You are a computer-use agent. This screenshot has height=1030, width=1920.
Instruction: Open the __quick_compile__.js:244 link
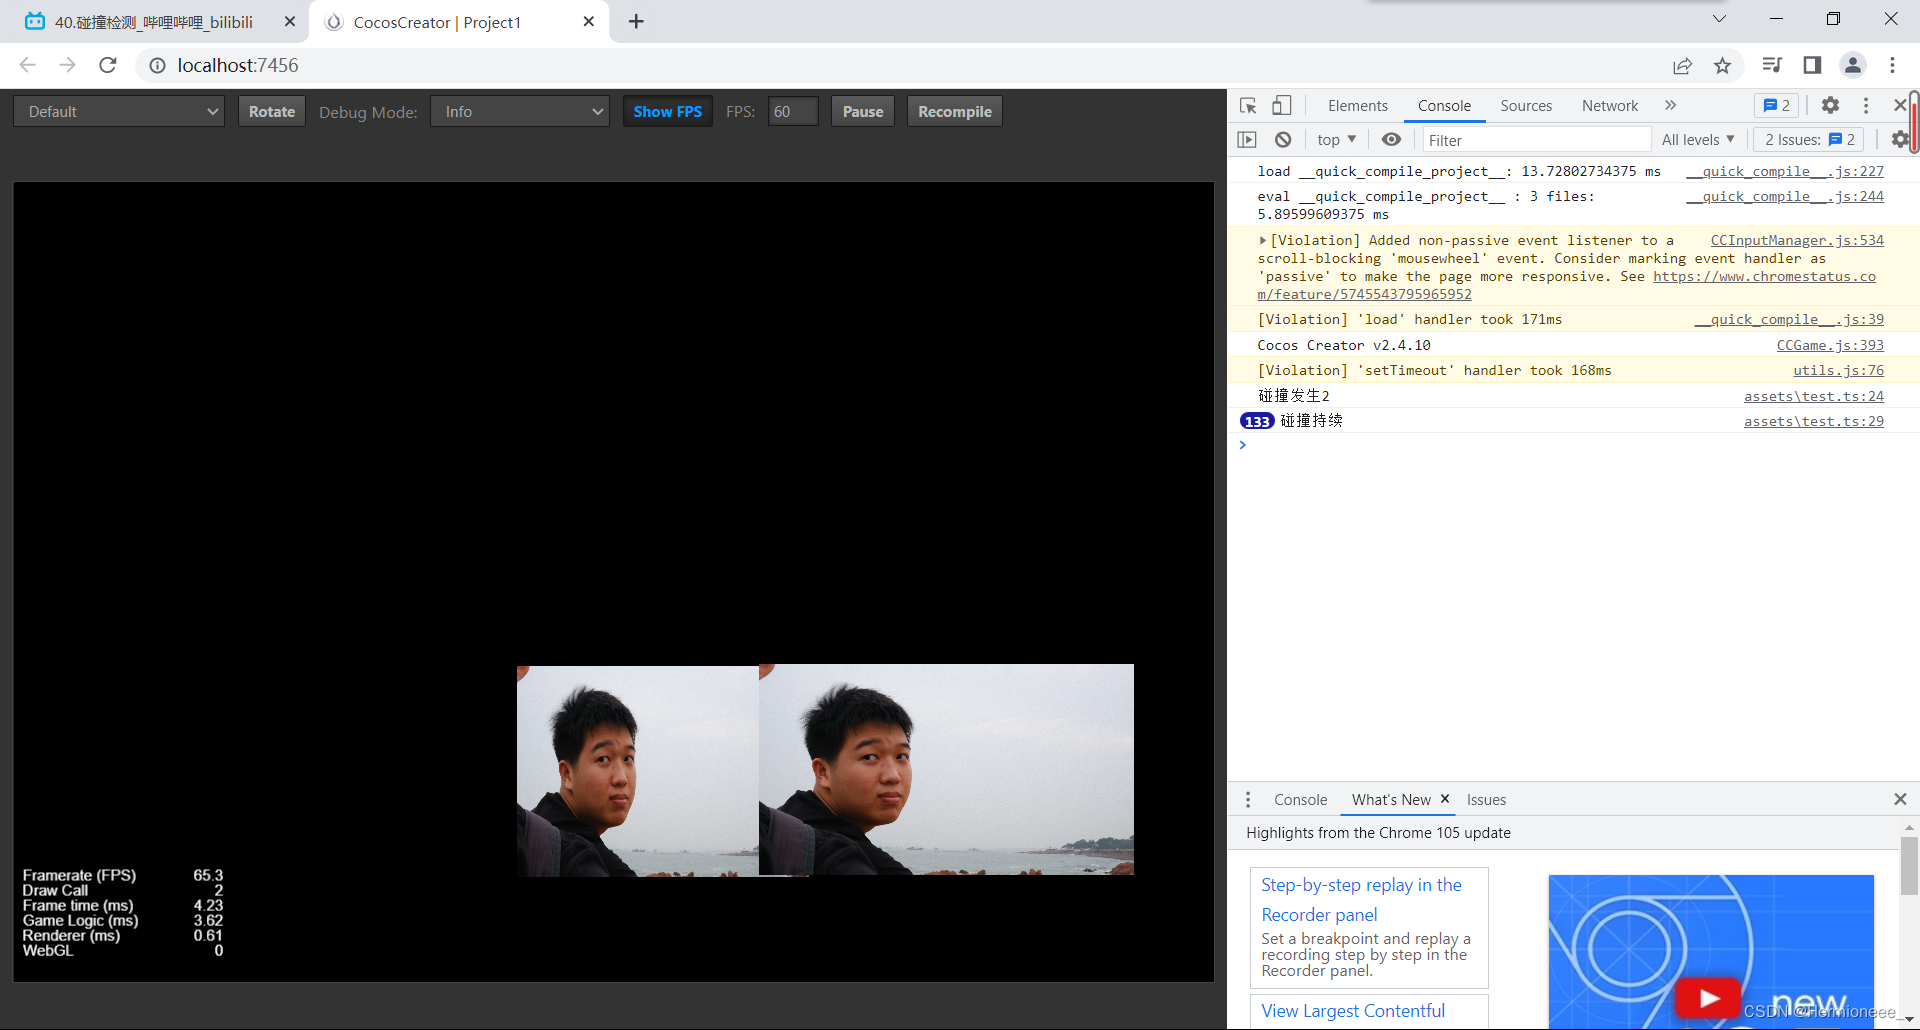[1785, 196]
